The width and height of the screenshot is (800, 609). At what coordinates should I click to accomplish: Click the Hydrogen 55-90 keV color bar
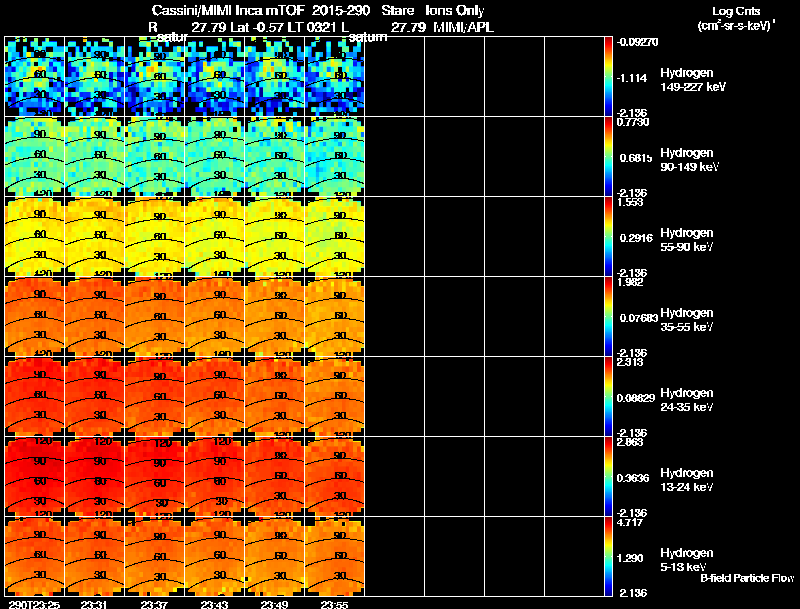click(608, 237)
